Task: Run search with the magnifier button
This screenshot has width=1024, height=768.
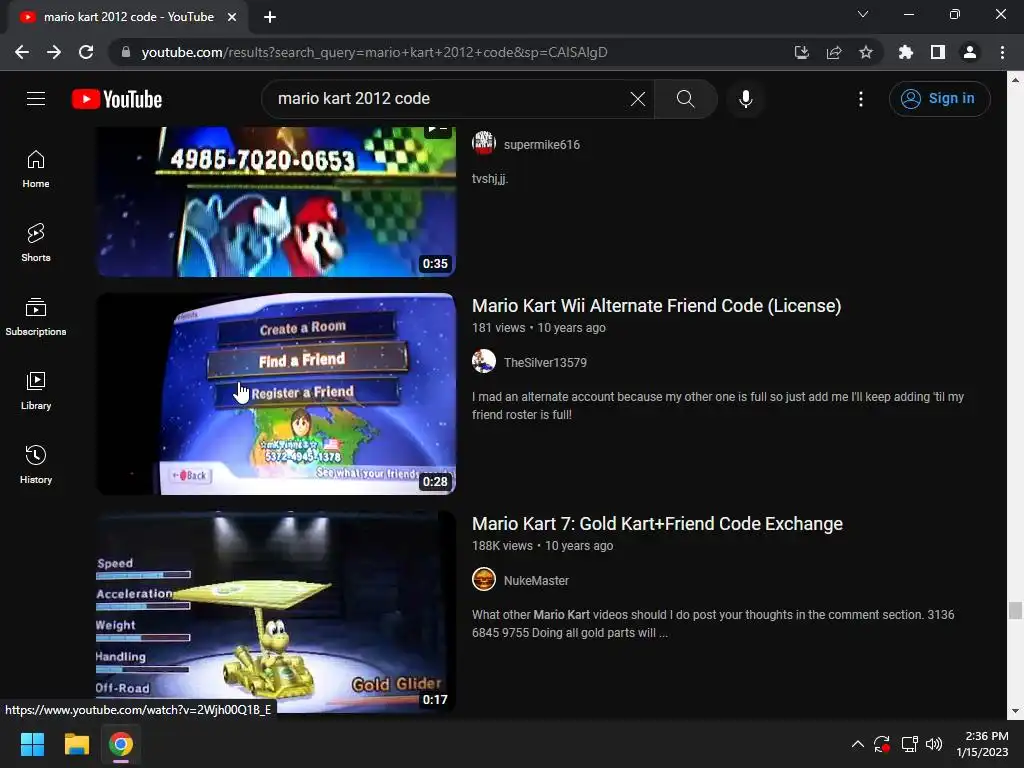Action: point(685,99)
